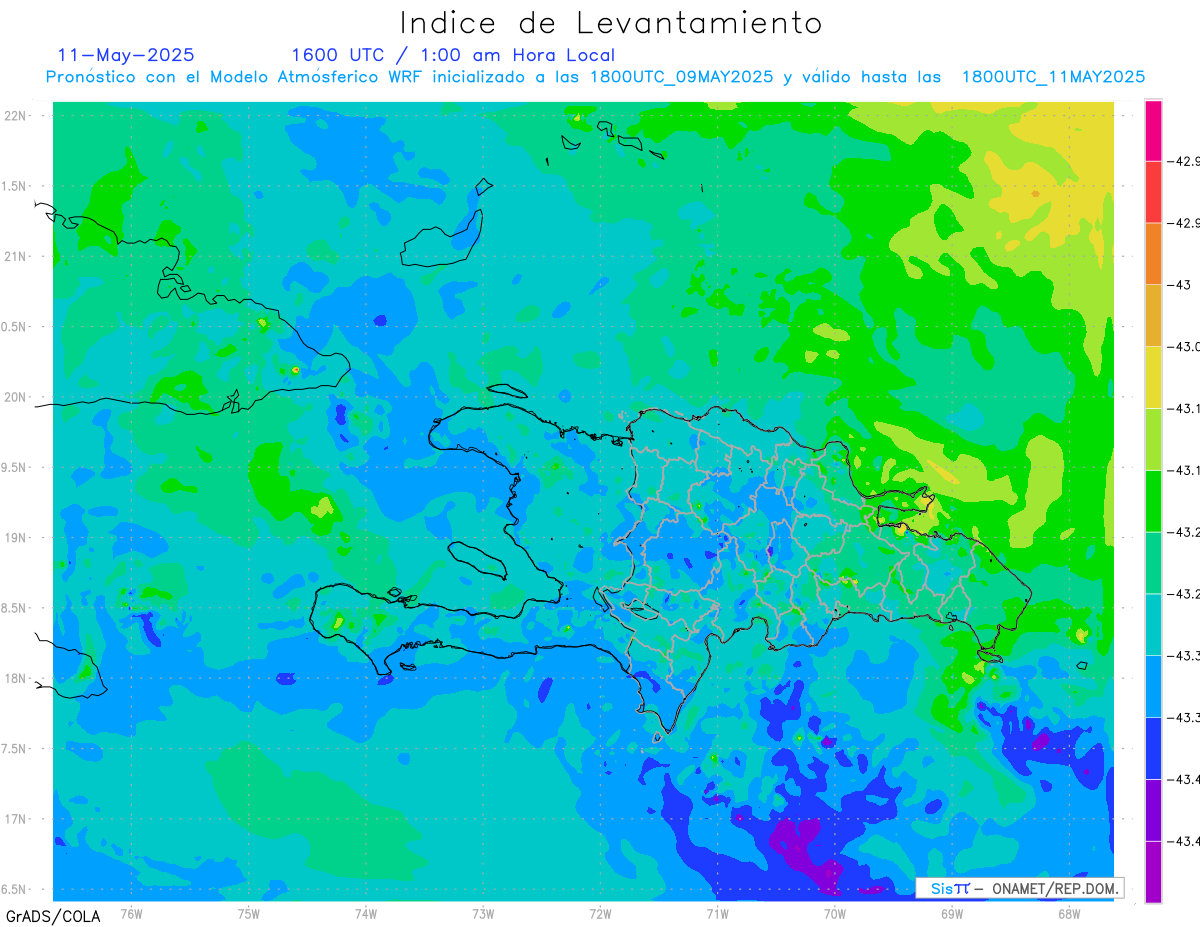
Task: Pick the orange swatch in the color legend
Action: coord(1153,254)
